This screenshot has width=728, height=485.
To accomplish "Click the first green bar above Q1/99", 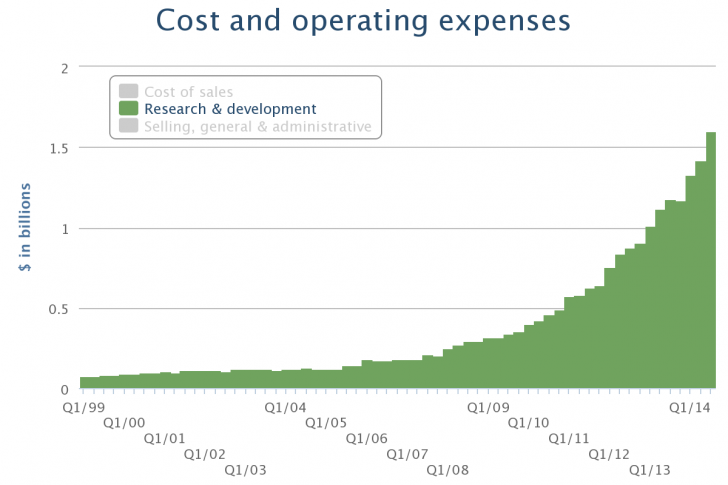I will tap(85, 382).
